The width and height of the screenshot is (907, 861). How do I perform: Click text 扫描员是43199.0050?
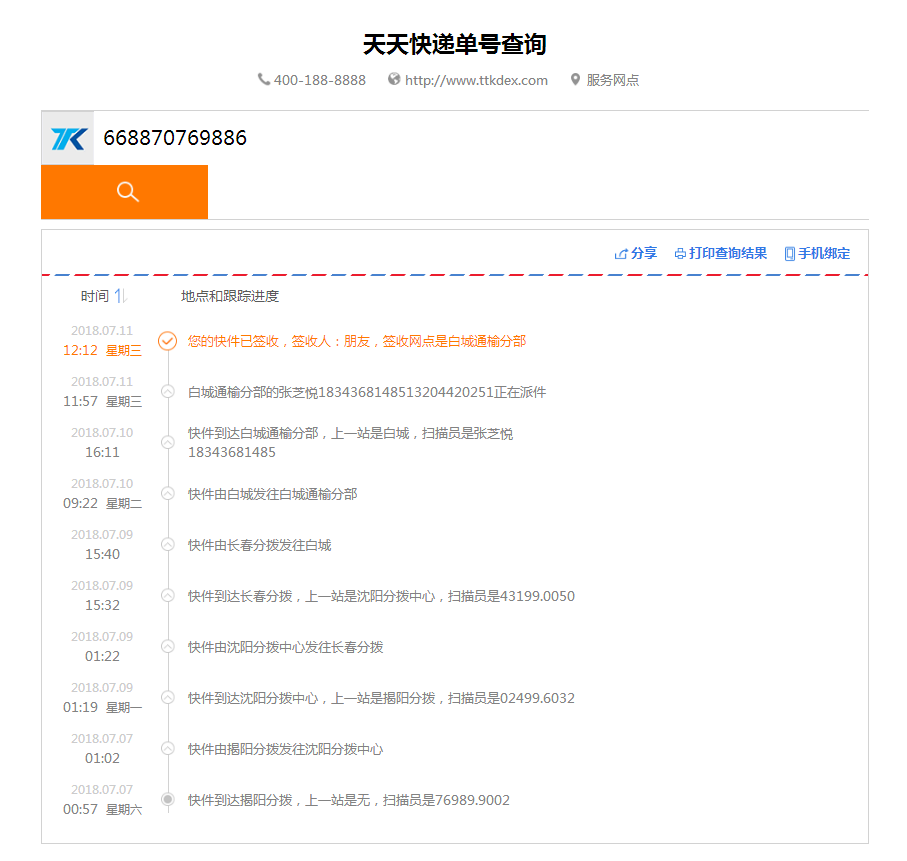pyautogui.click(x=511, y=596)
